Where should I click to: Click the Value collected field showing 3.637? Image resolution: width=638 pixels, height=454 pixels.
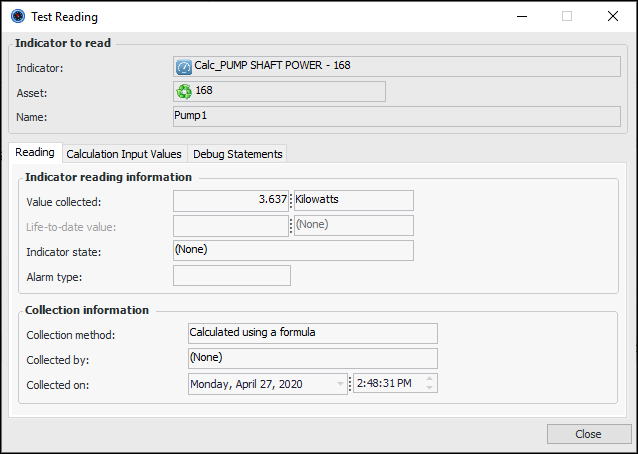[x=231, y=201]
